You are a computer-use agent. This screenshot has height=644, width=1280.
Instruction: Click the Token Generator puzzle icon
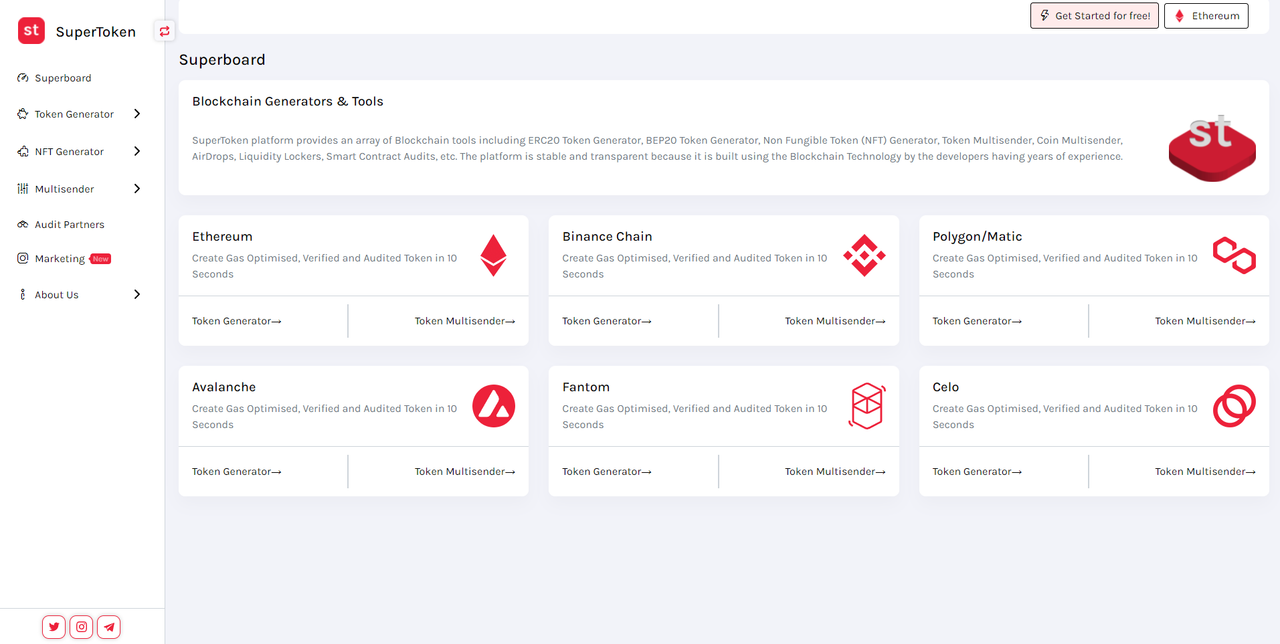[23, 114]
